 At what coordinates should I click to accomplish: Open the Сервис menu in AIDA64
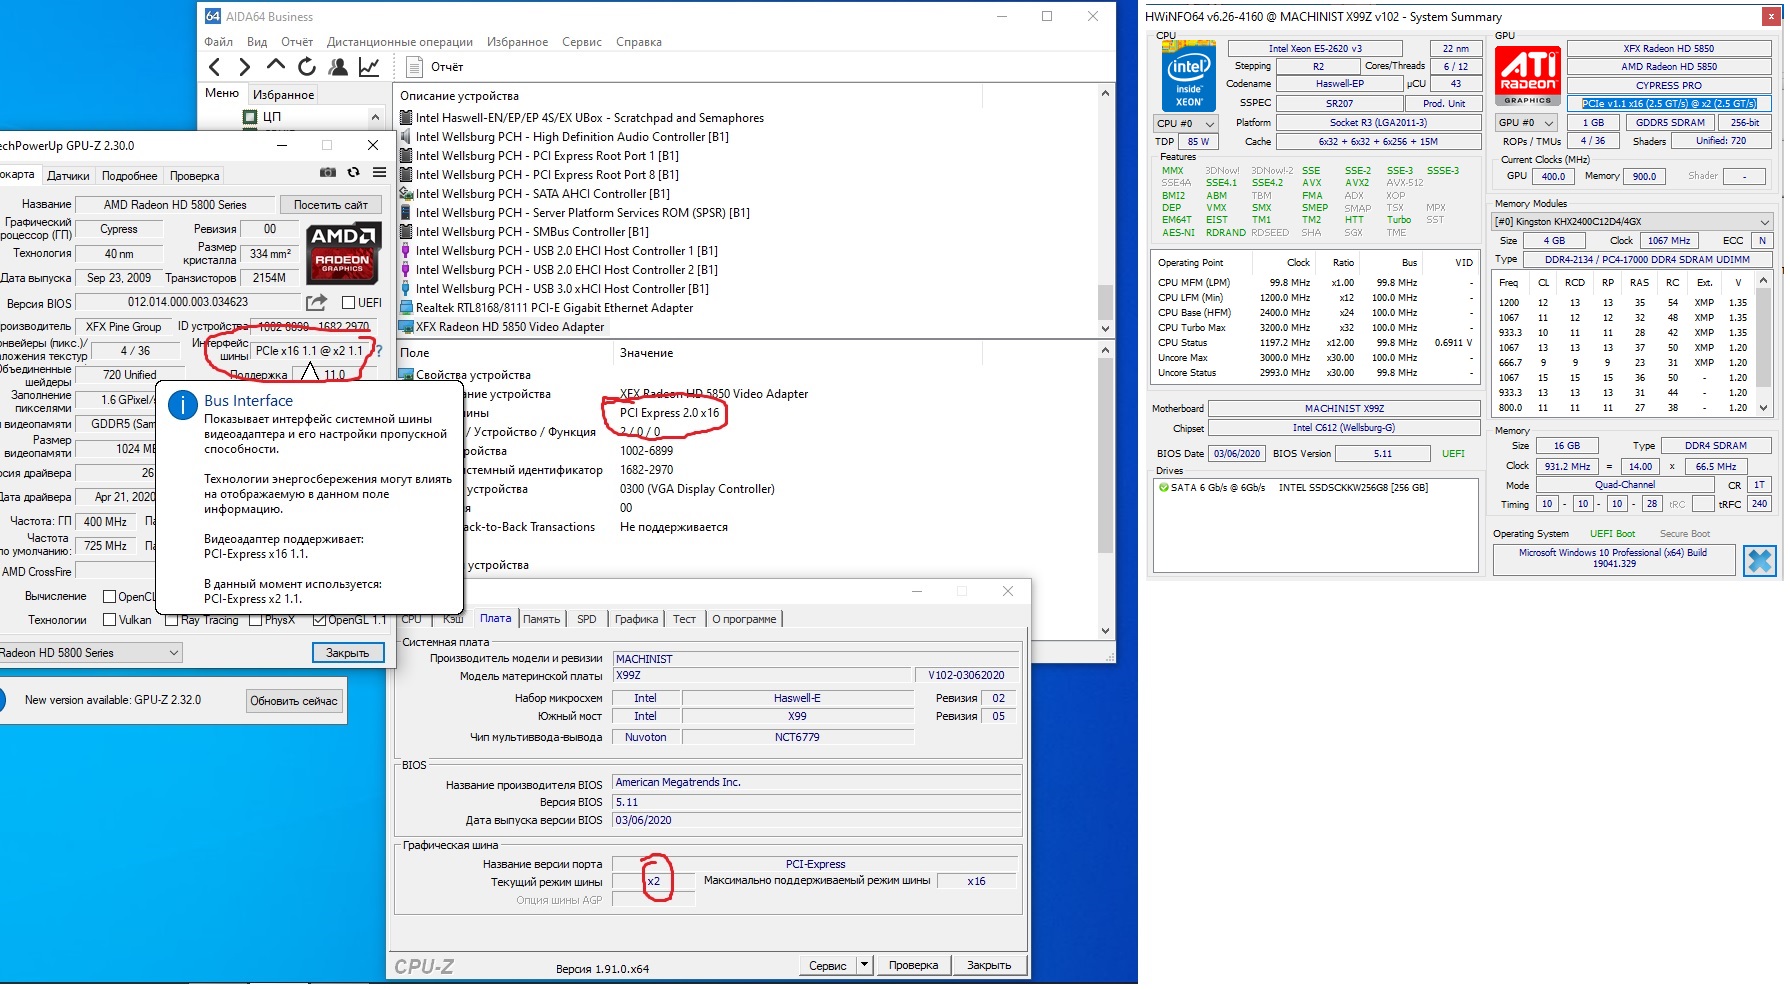click(582, 42)
